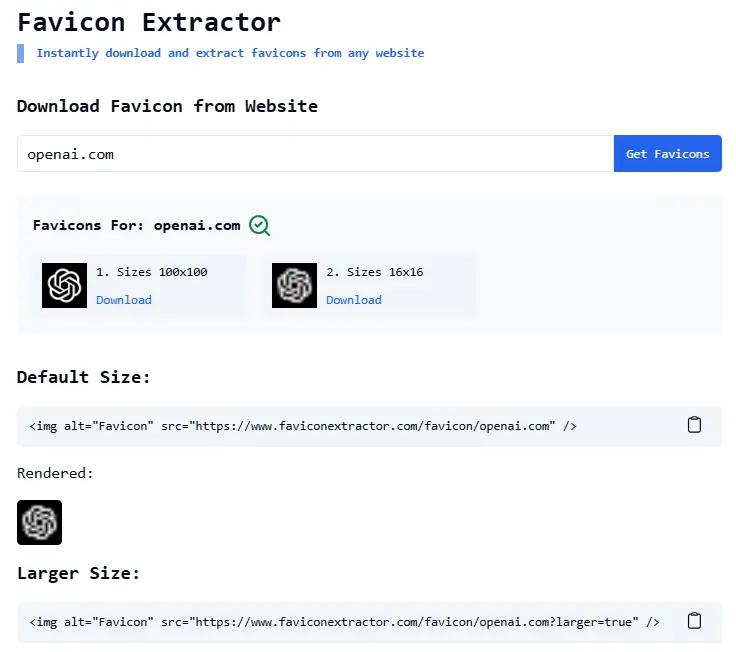
Task: Click the 'Instantly download and extract favicons' tagline
Action: click(230, 53)
